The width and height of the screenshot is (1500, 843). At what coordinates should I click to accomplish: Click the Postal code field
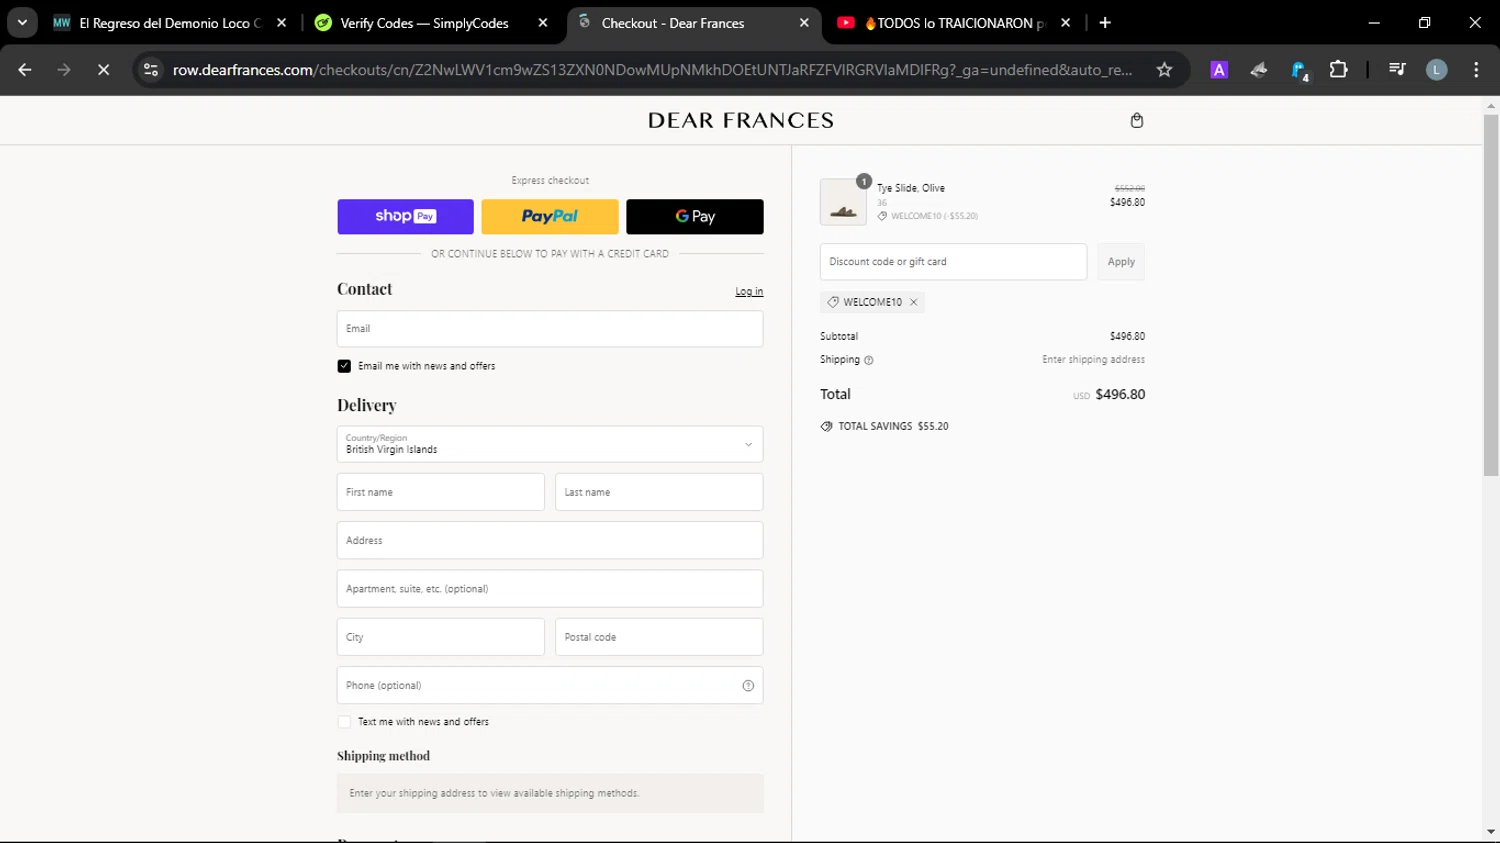pos(659,637)
